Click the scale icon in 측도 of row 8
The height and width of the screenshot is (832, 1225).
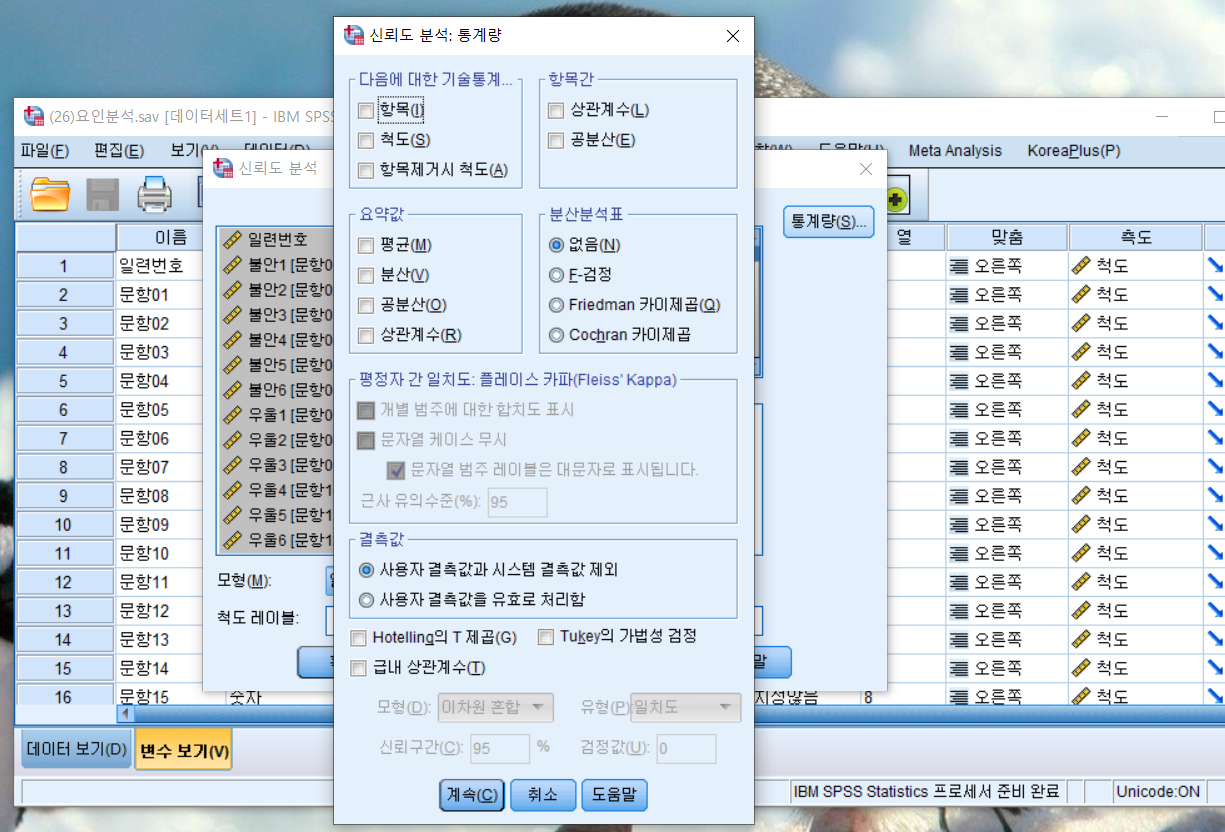[x=1080, y=467]
